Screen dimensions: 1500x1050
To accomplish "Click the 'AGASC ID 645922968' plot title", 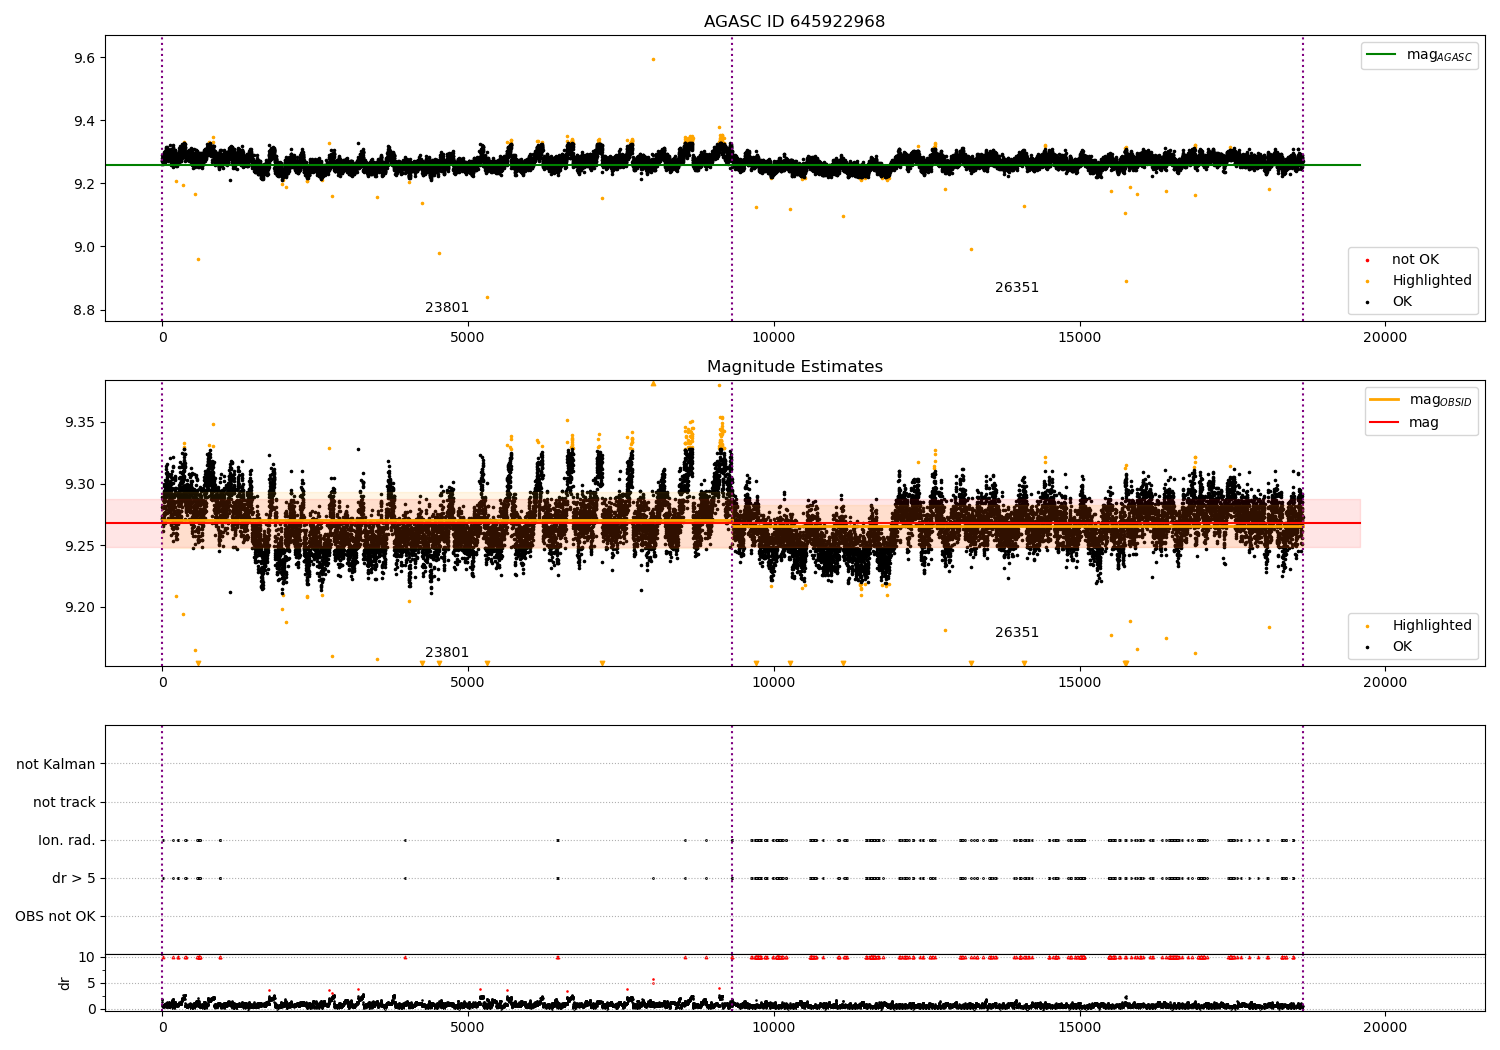I will 794,22.
